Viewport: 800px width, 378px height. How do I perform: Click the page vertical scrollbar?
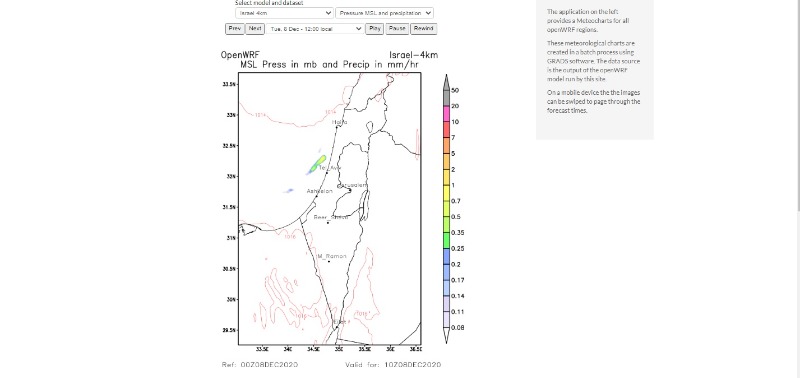pos(797,105)
